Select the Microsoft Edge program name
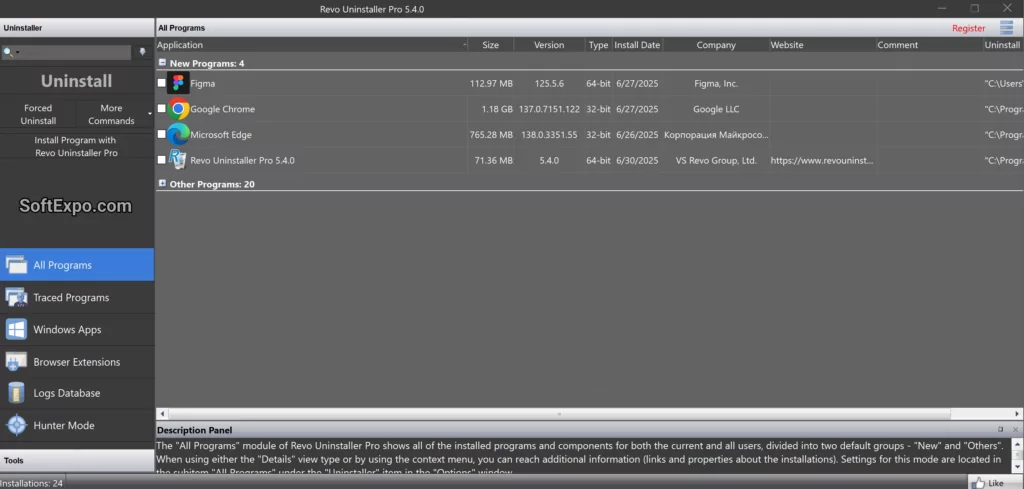Screen dimensions: 1024x489 tap(221, 134)
